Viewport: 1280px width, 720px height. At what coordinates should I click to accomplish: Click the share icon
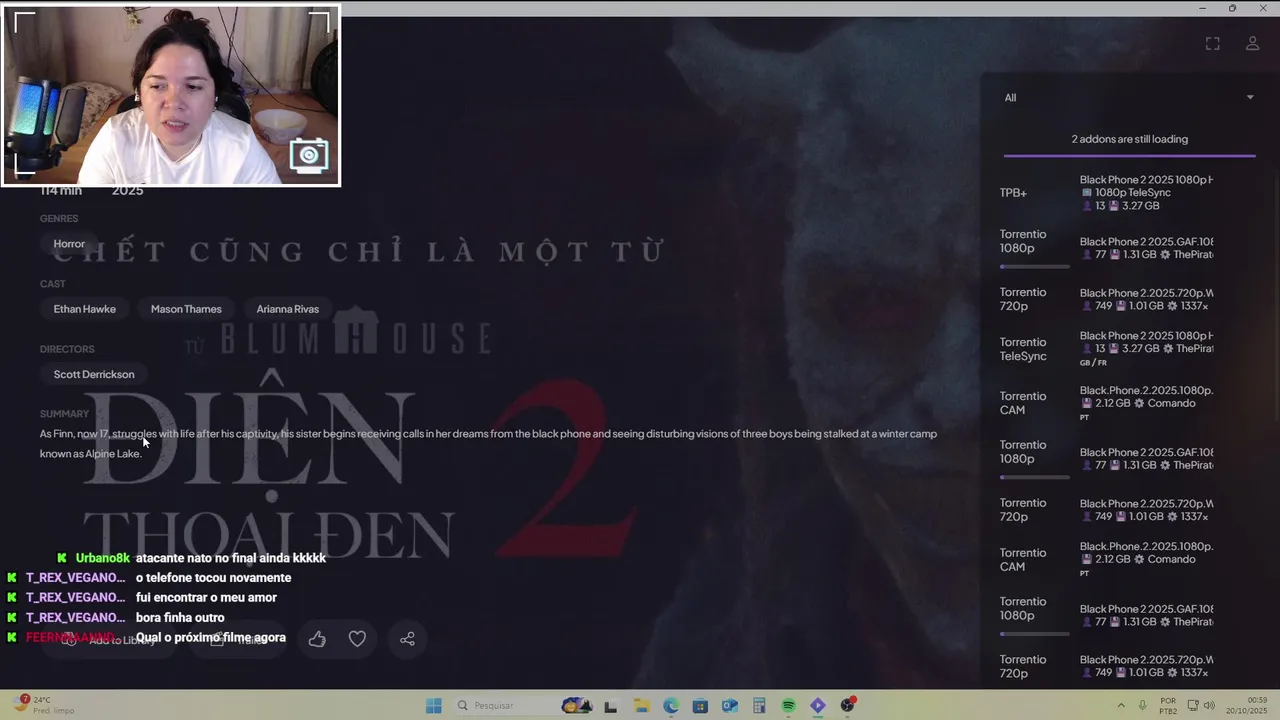[x=407, y=639]
